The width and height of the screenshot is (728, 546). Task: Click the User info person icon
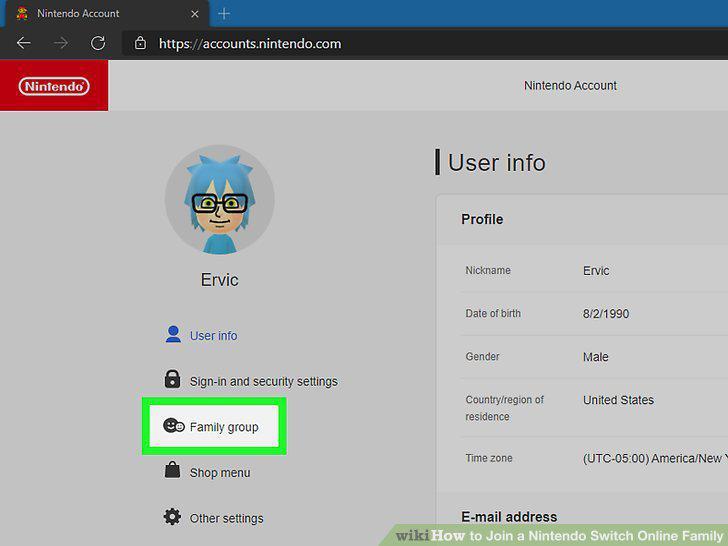pyautogui.click(x=173, y=334)
